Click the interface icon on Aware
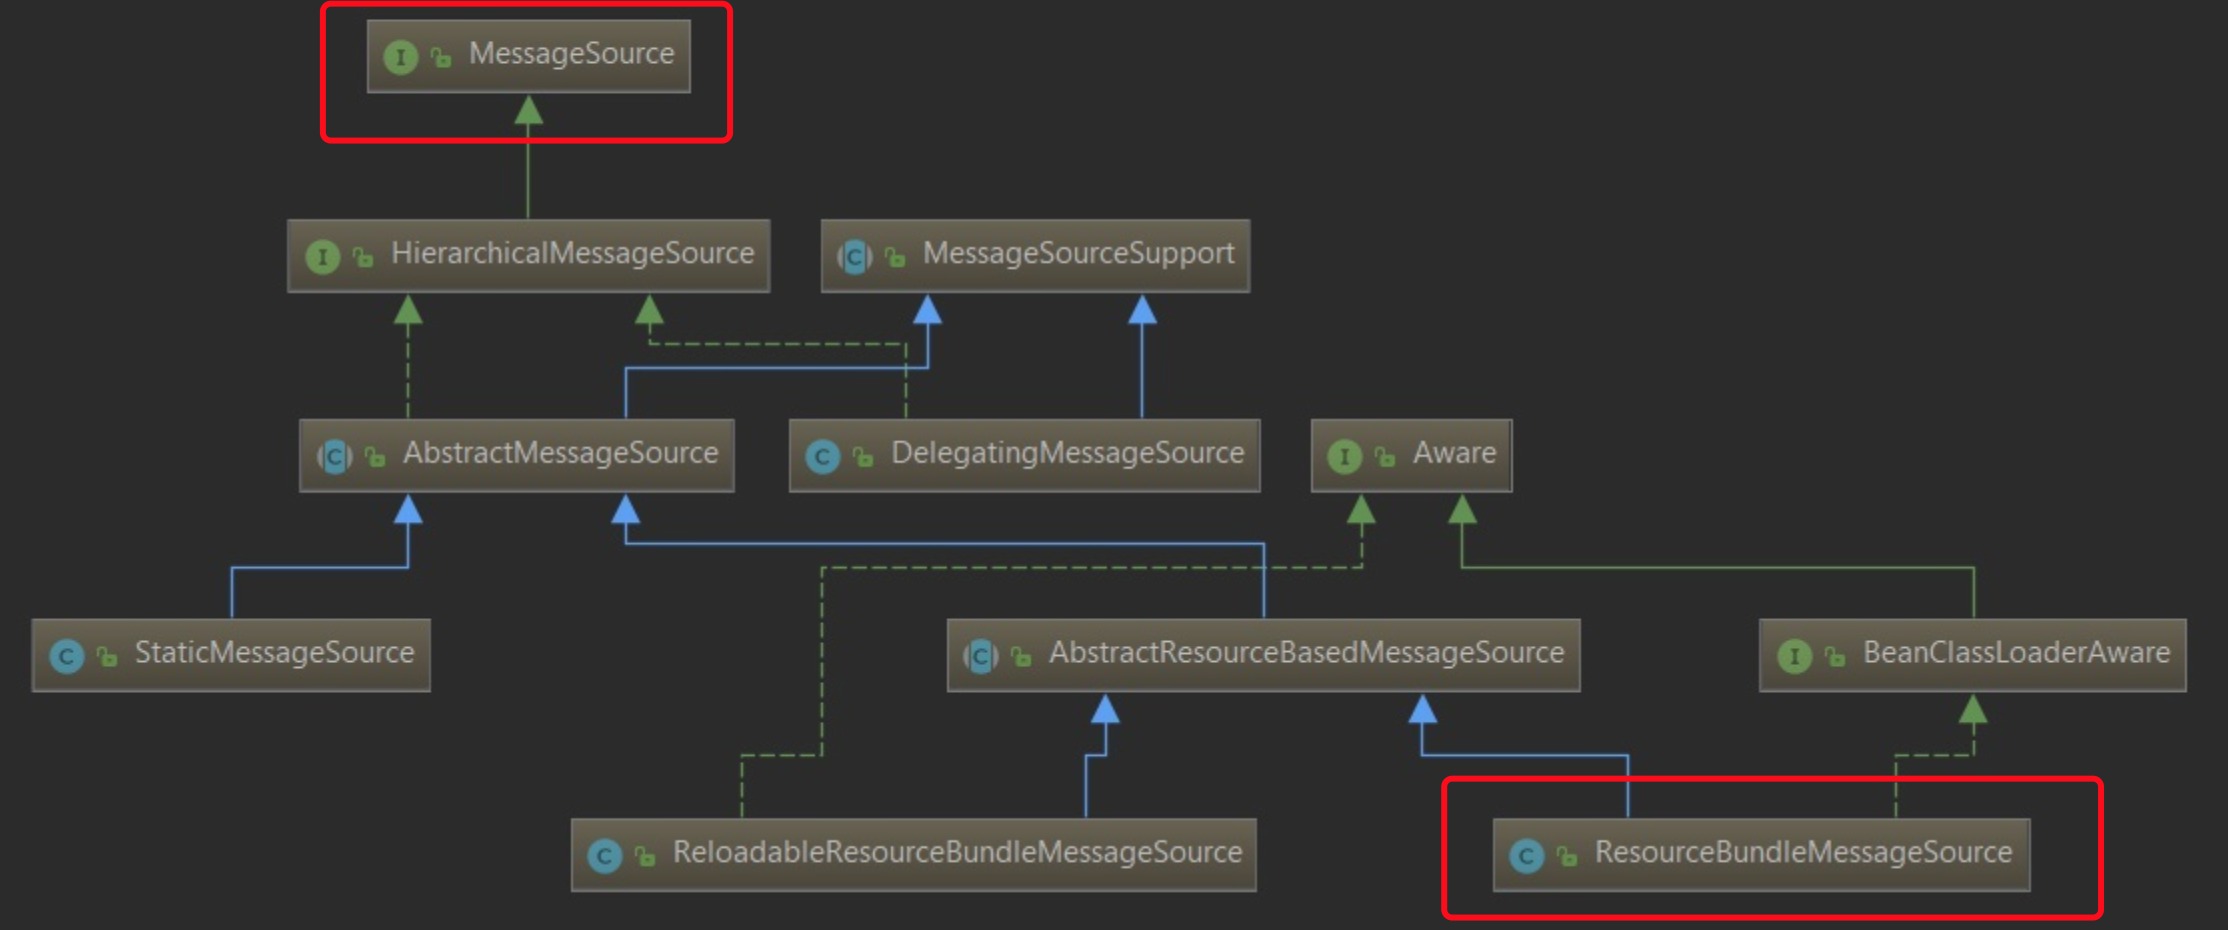This screenshot has height=930, width=2228. (x=1345, y=457)
